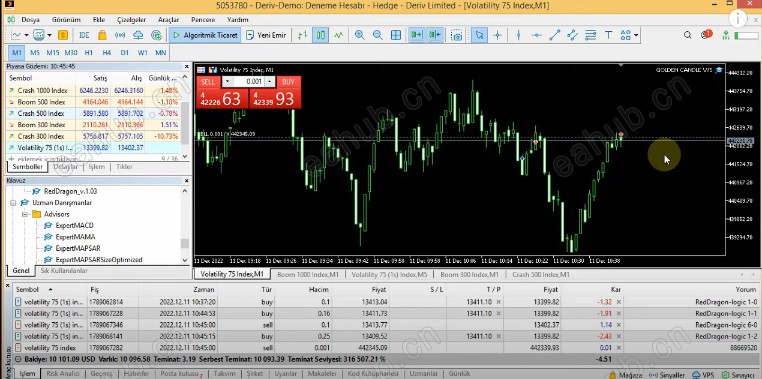
Task: Select the D1 timeframe
Action: click(x=124, y=52)
